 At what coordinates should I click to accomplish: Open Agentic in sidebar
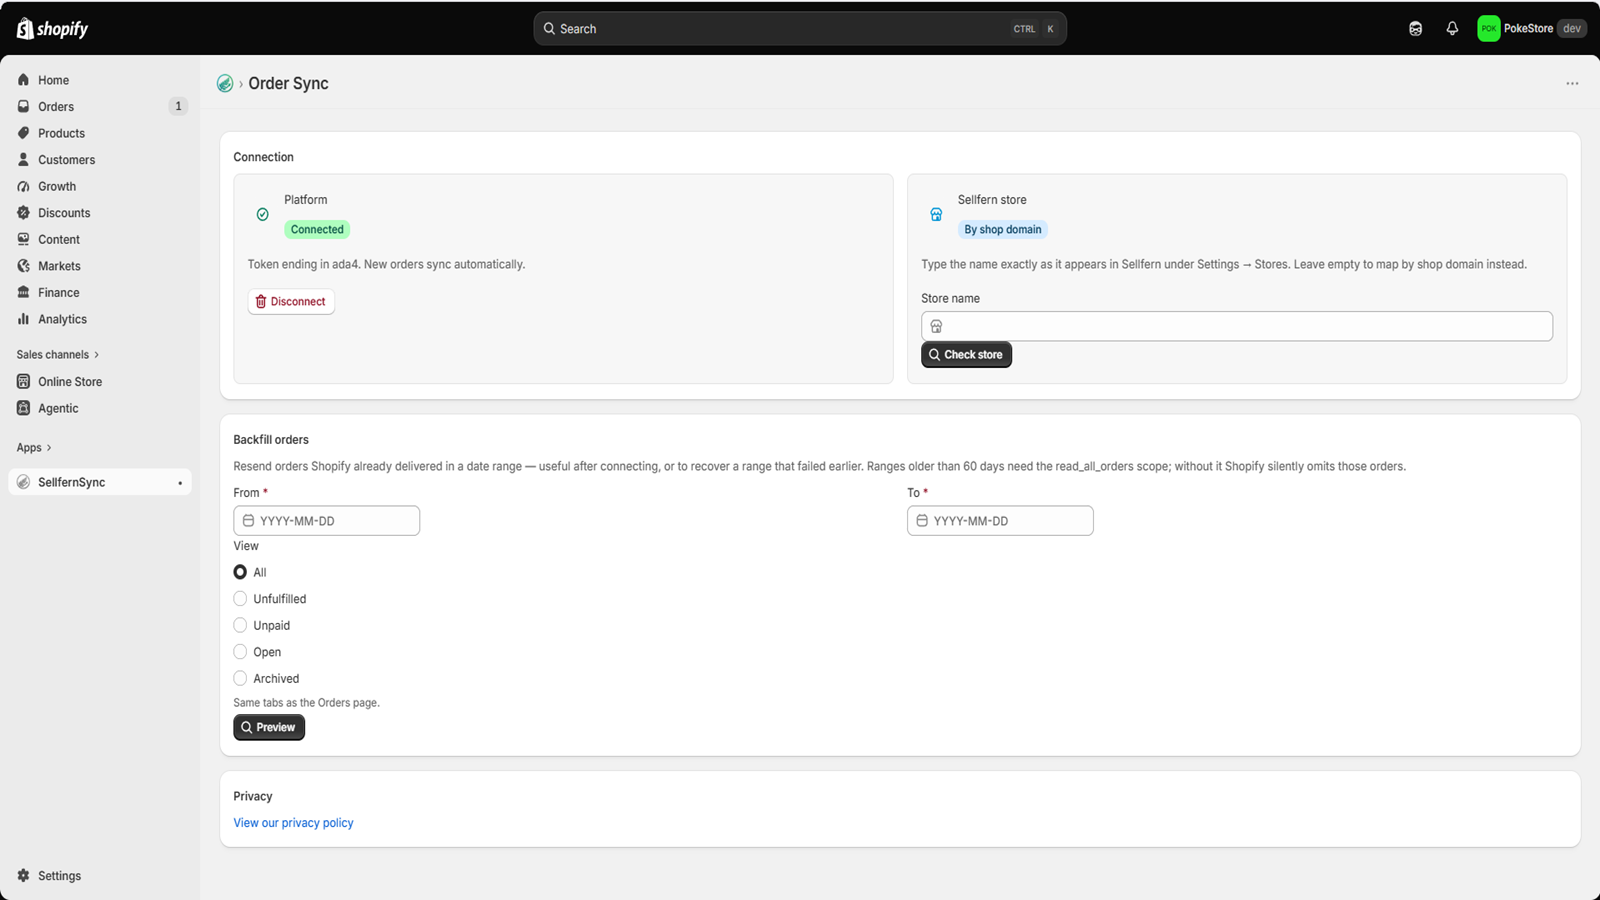click(100, 408)
